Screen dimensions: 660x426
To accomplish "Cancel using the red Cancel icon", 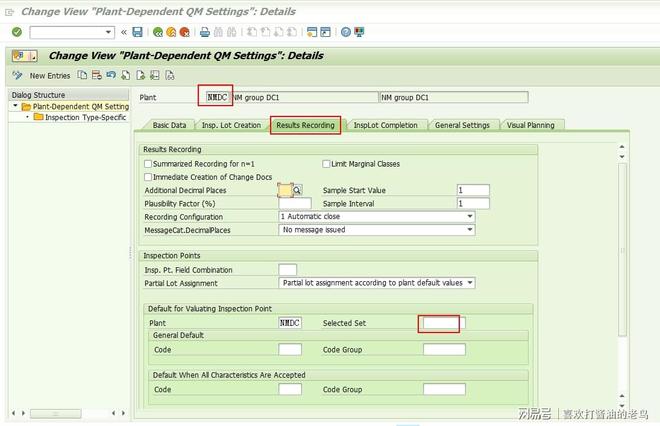I will tap(184, 32).
